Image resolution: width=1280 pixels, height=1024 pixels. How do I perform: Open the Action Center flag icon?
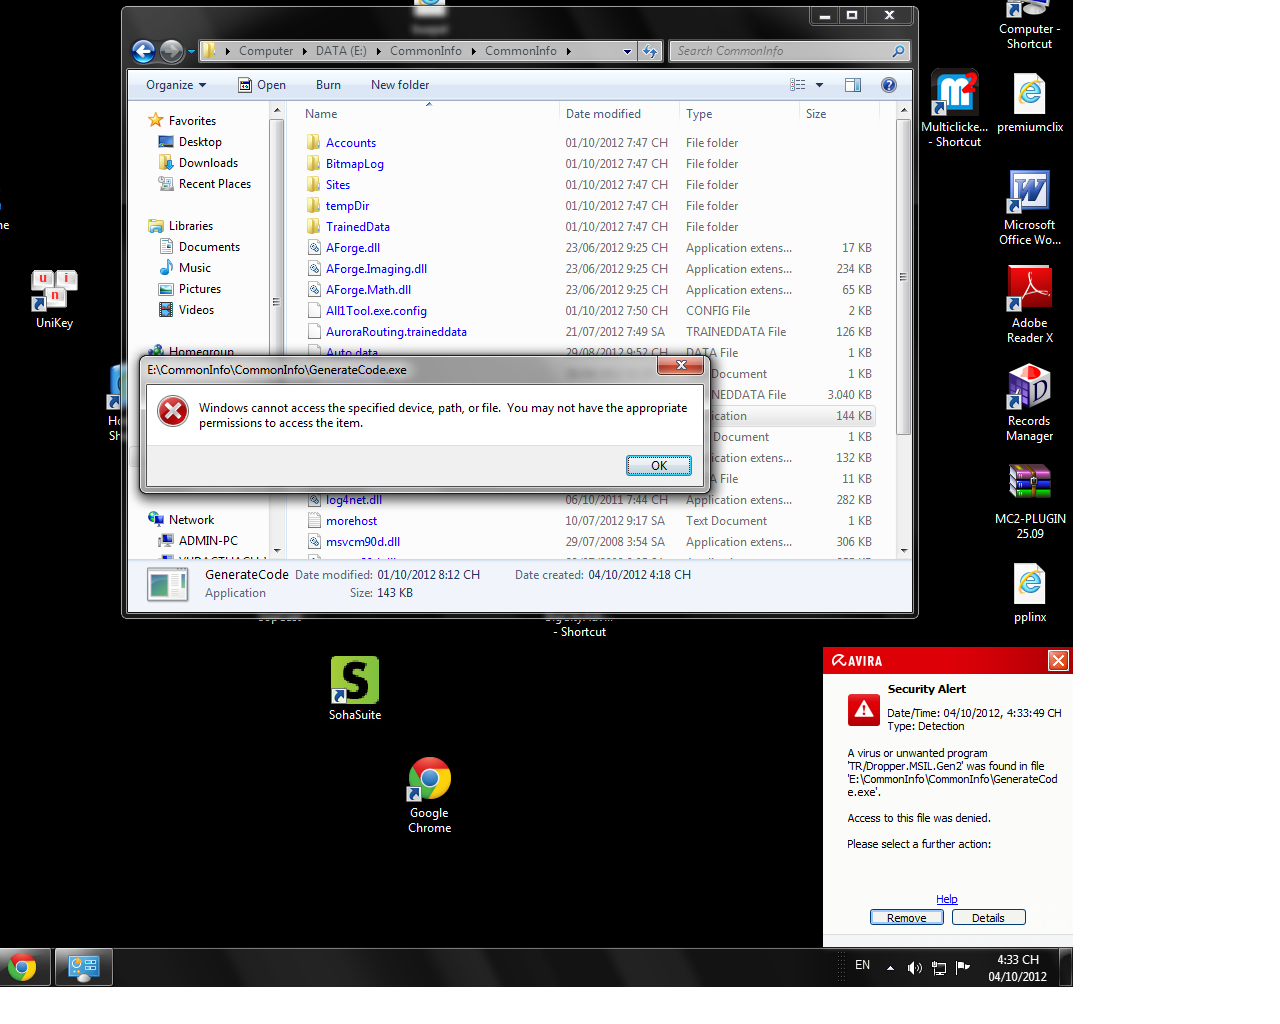[963, 967]
